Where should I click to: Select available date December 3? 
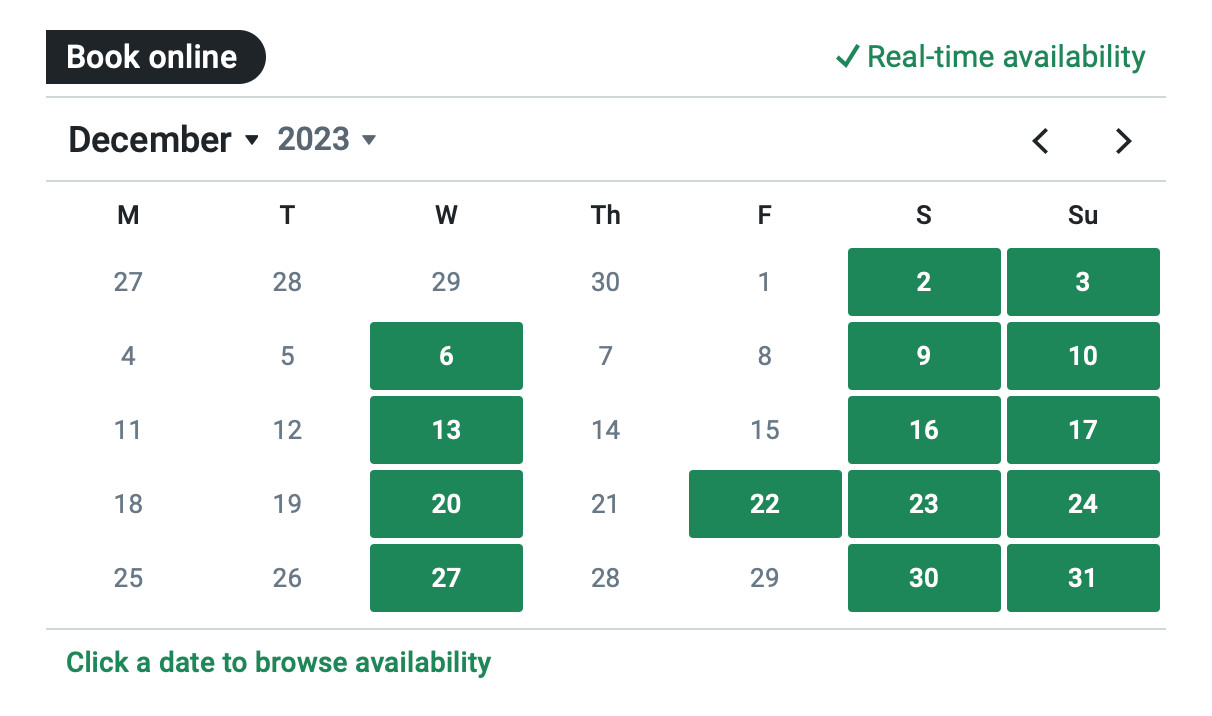[x=1083, y=282]
